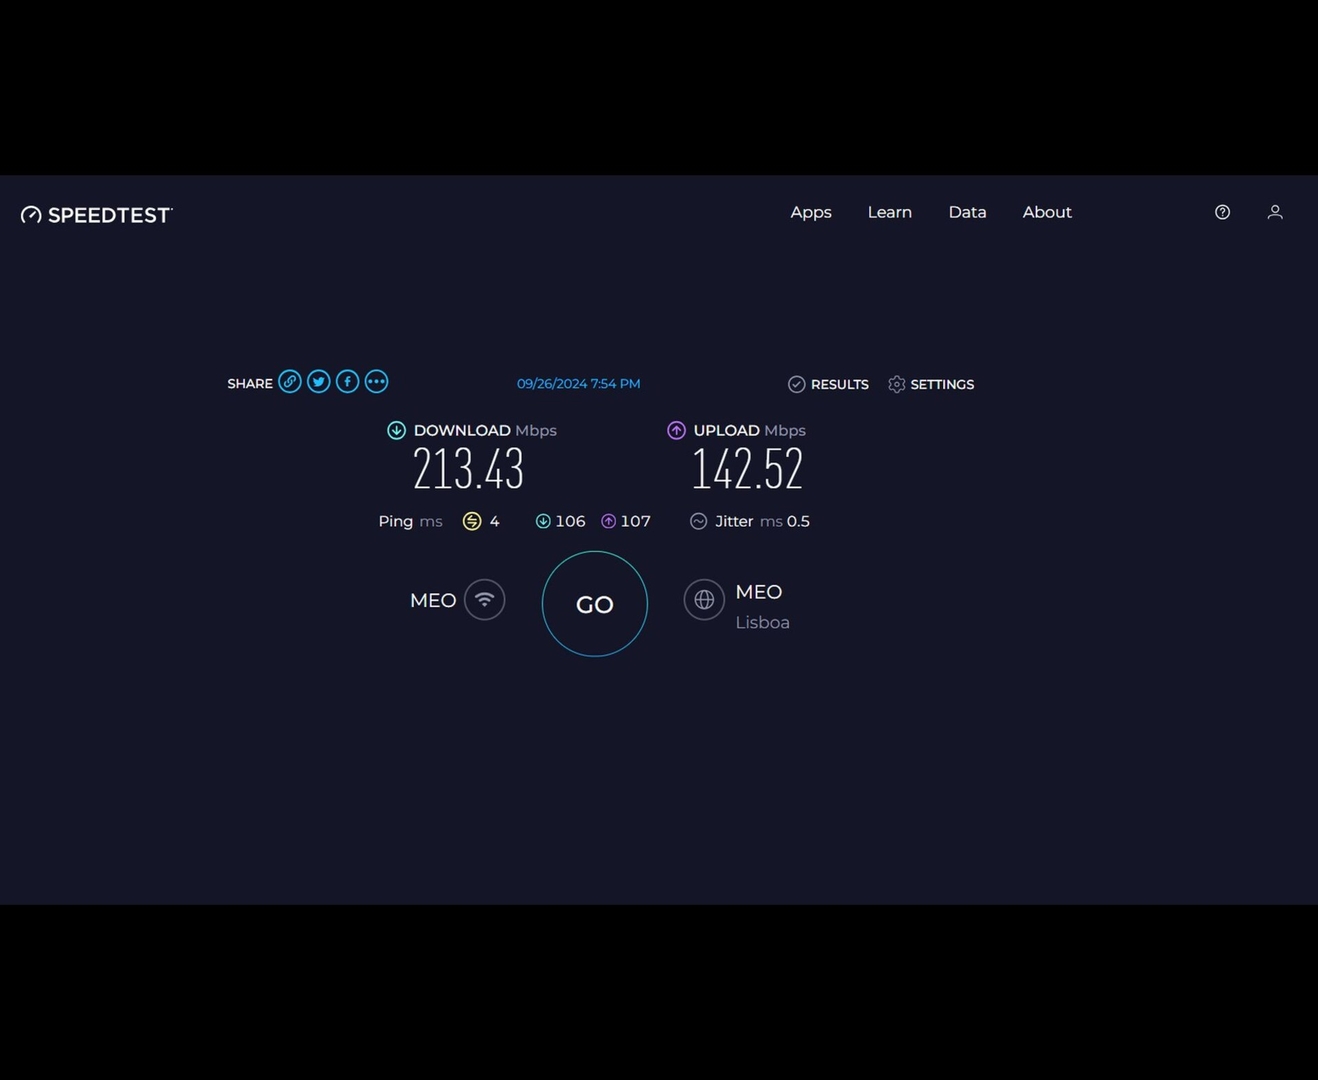The width and height of the screenshot is (1318, 1080).
Task: Open the user account icon
Action: pos(1275,212)
